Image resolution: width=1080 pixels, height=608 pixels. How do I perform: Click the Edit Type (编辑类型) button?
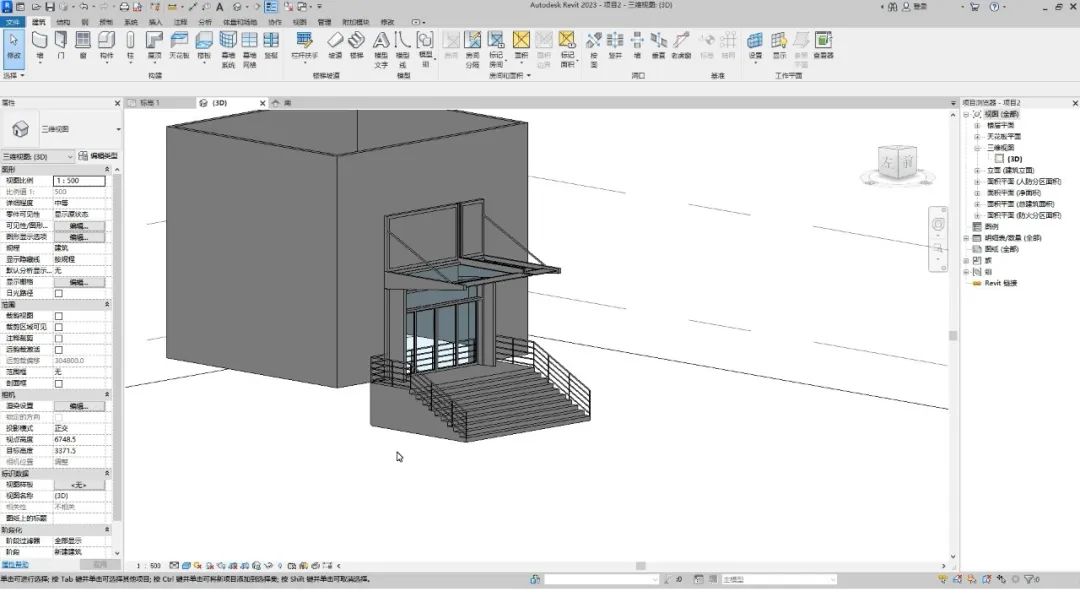pyautogui.click(x=98, y=156)
